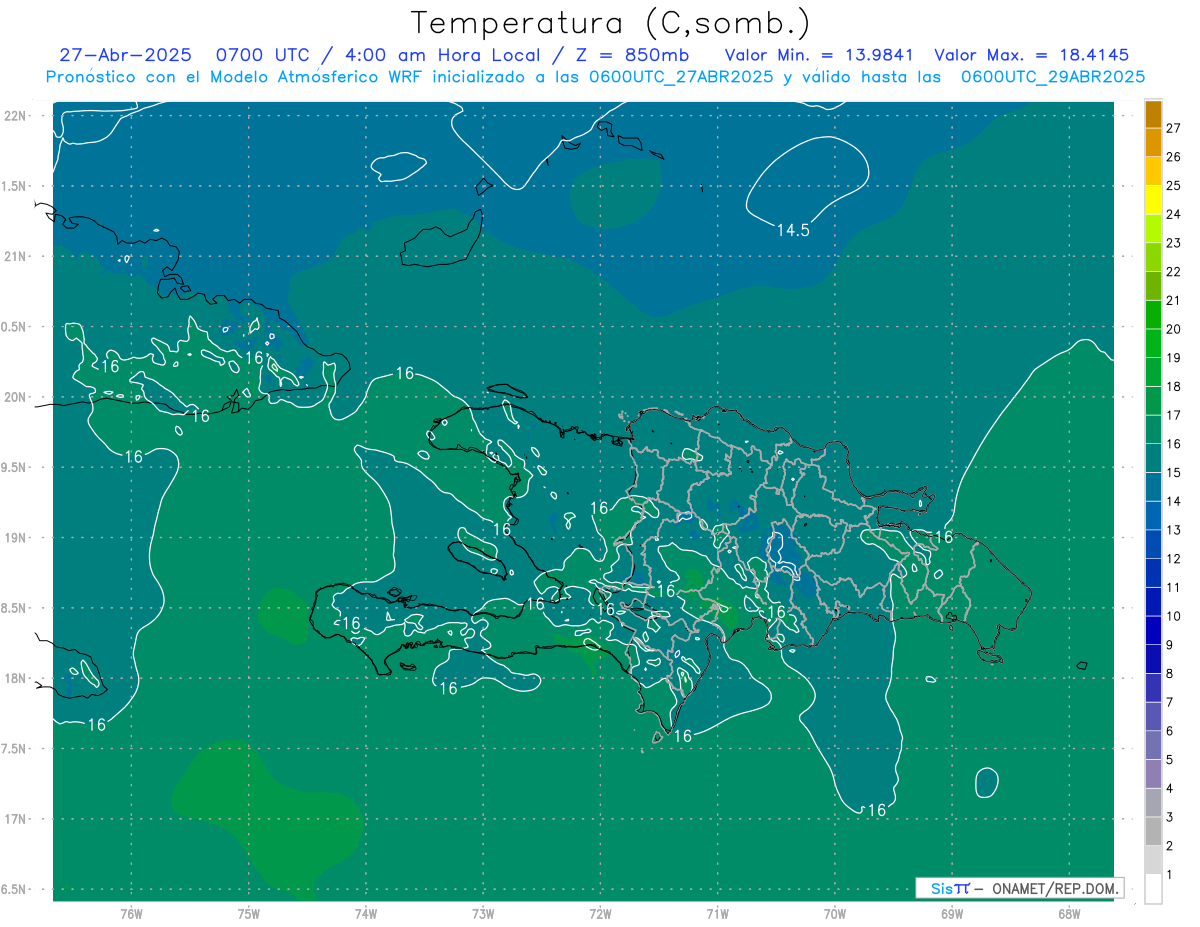
Task: Click 'Pronóstico con el Modelo Atmosférico WRF' text
Action: click(236, 77)
